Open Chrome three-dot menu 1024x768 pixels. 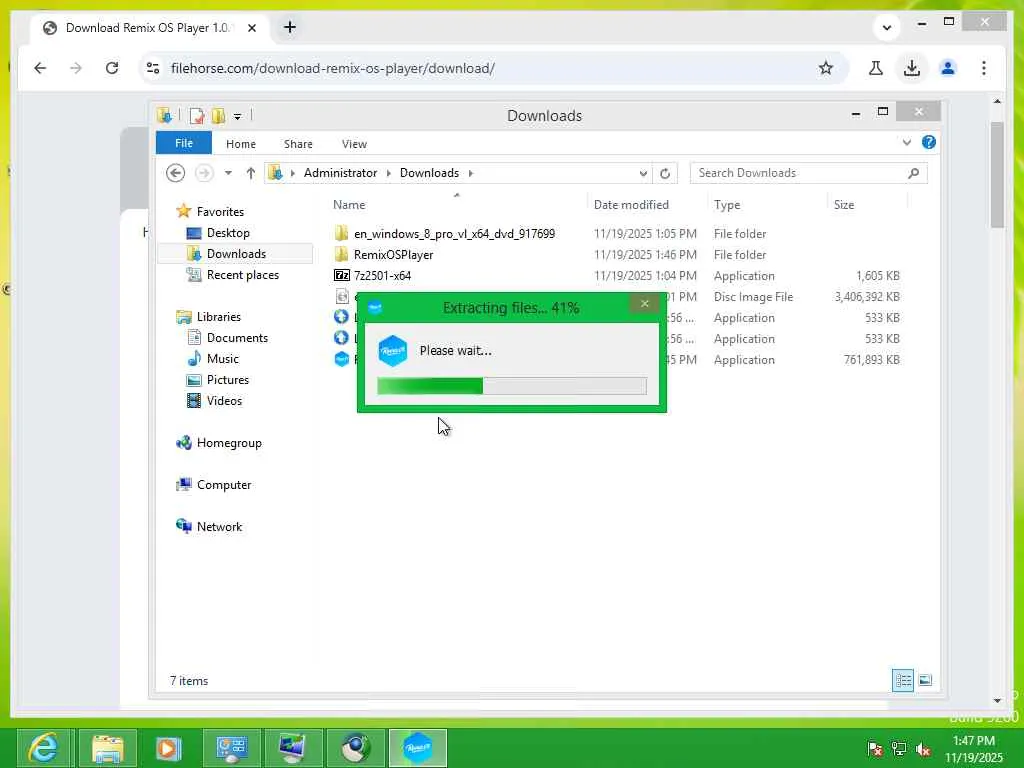coord(984,68)
